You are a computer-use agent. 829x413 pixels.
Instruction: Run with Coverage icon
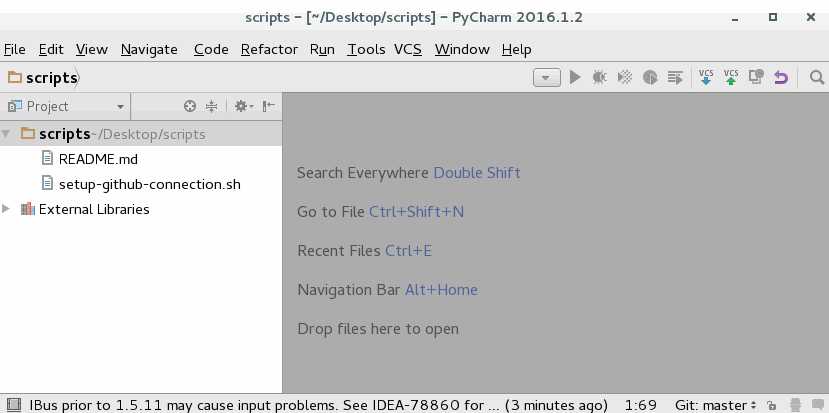624,78
